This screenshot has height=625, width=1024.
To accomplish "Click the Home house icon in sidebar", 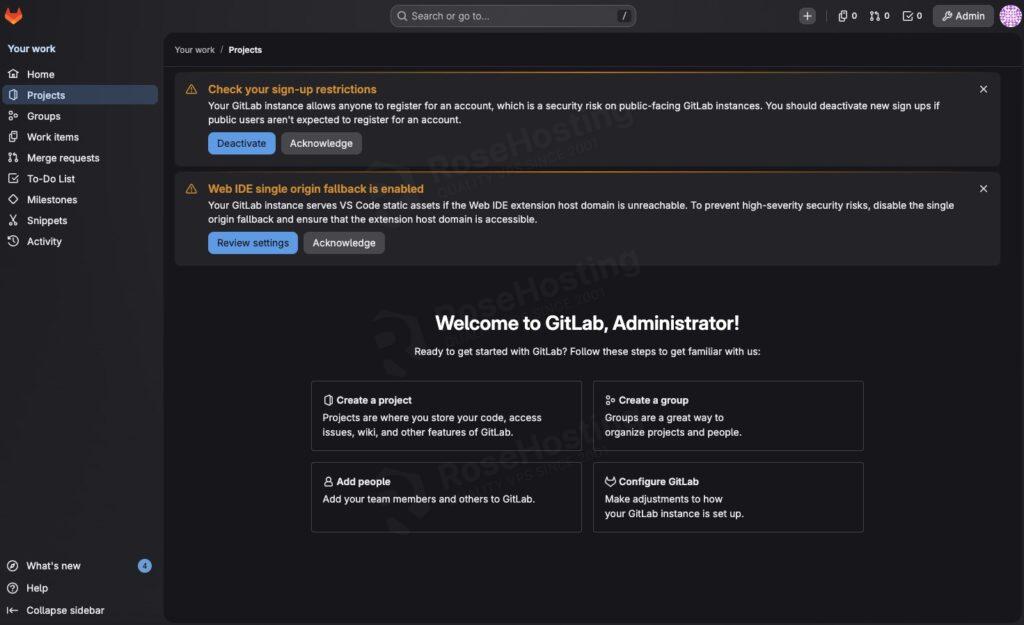I will tap(13, 74).
